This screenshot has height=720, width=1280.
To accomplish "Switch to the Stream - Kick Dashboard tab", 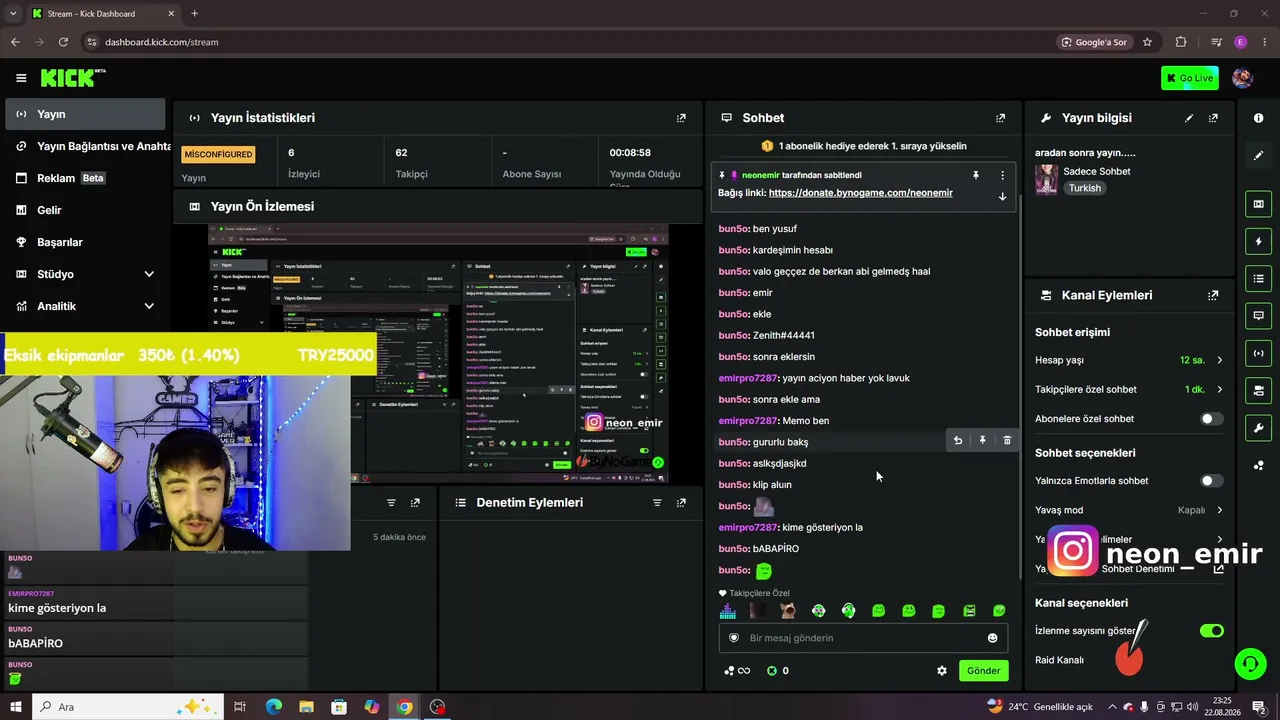I will coord(103,14).
